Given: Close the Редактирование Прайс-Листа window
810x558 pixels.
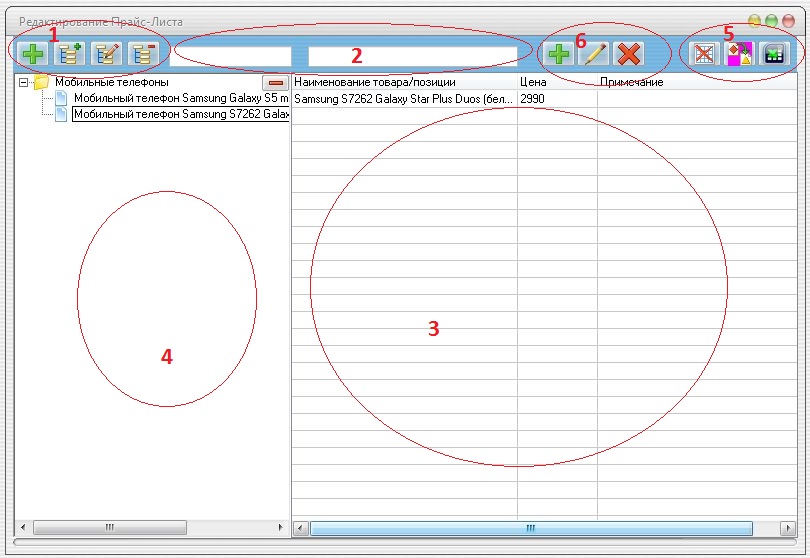Looking at the screenshot, I should tap(788, 21).
